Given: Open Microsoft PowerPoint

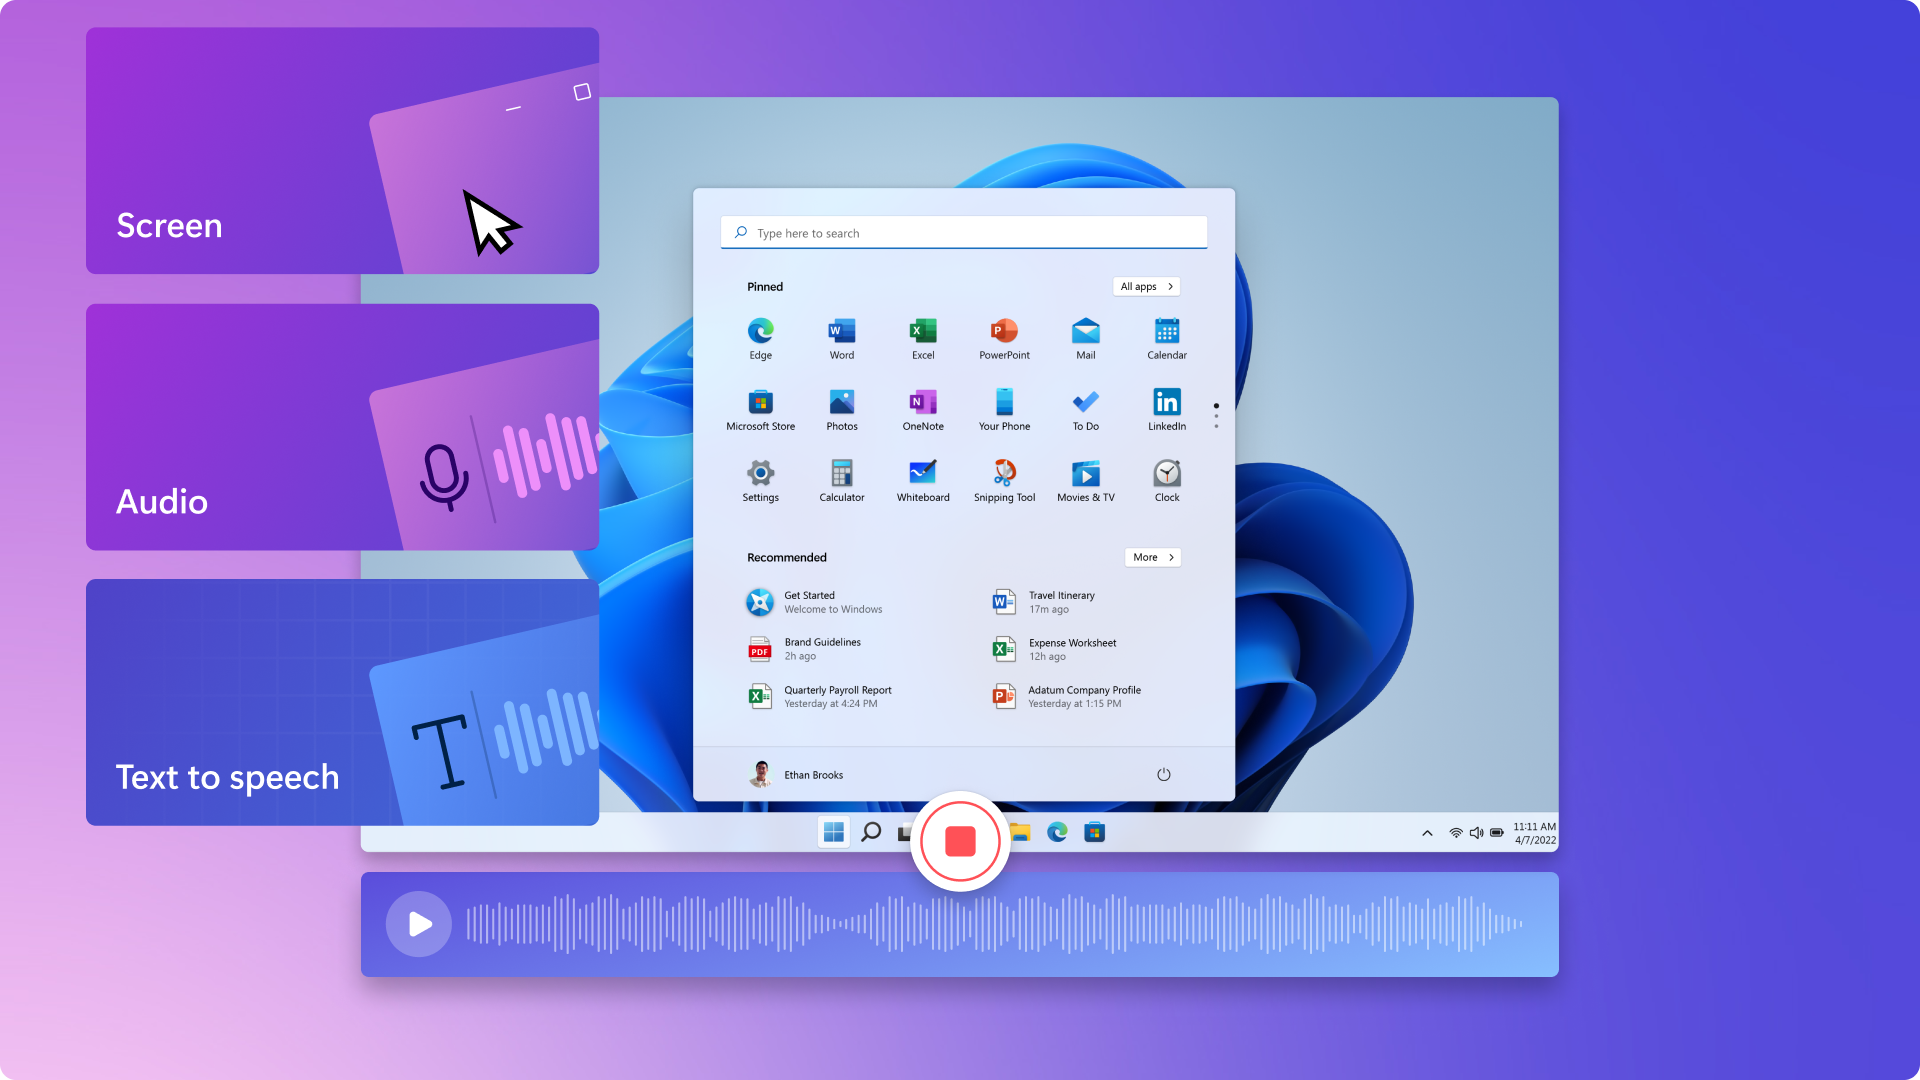Looking at the screenshot, I should click(x=1002, y=332).
